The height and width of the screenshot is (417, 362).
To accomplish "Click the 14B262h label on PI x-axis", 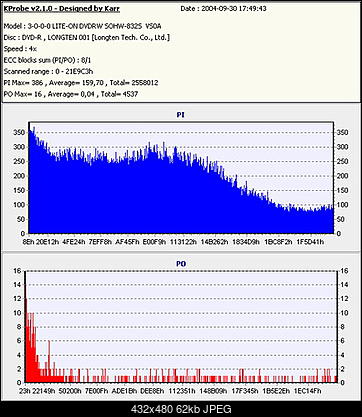I will [x=214, y=242].
